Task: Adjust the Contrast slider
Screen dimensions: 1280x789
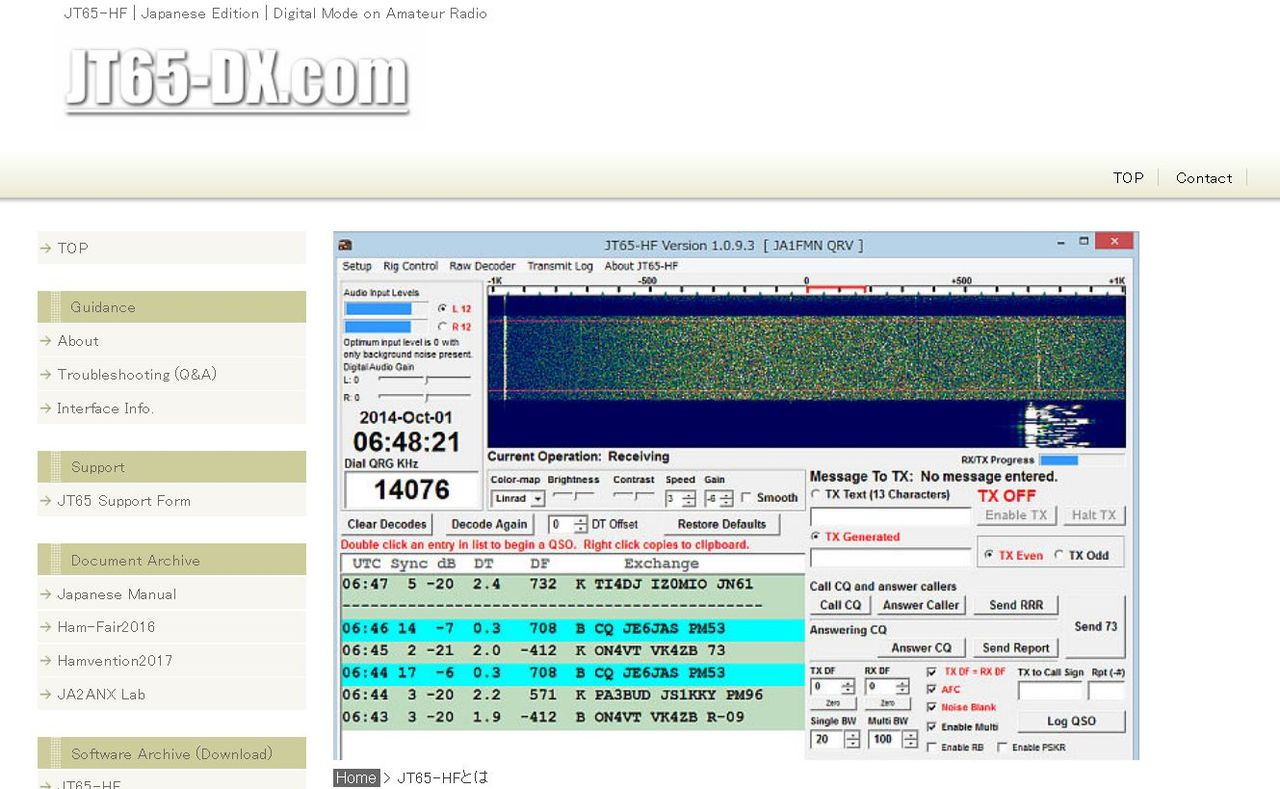Action: click(634, 496)
